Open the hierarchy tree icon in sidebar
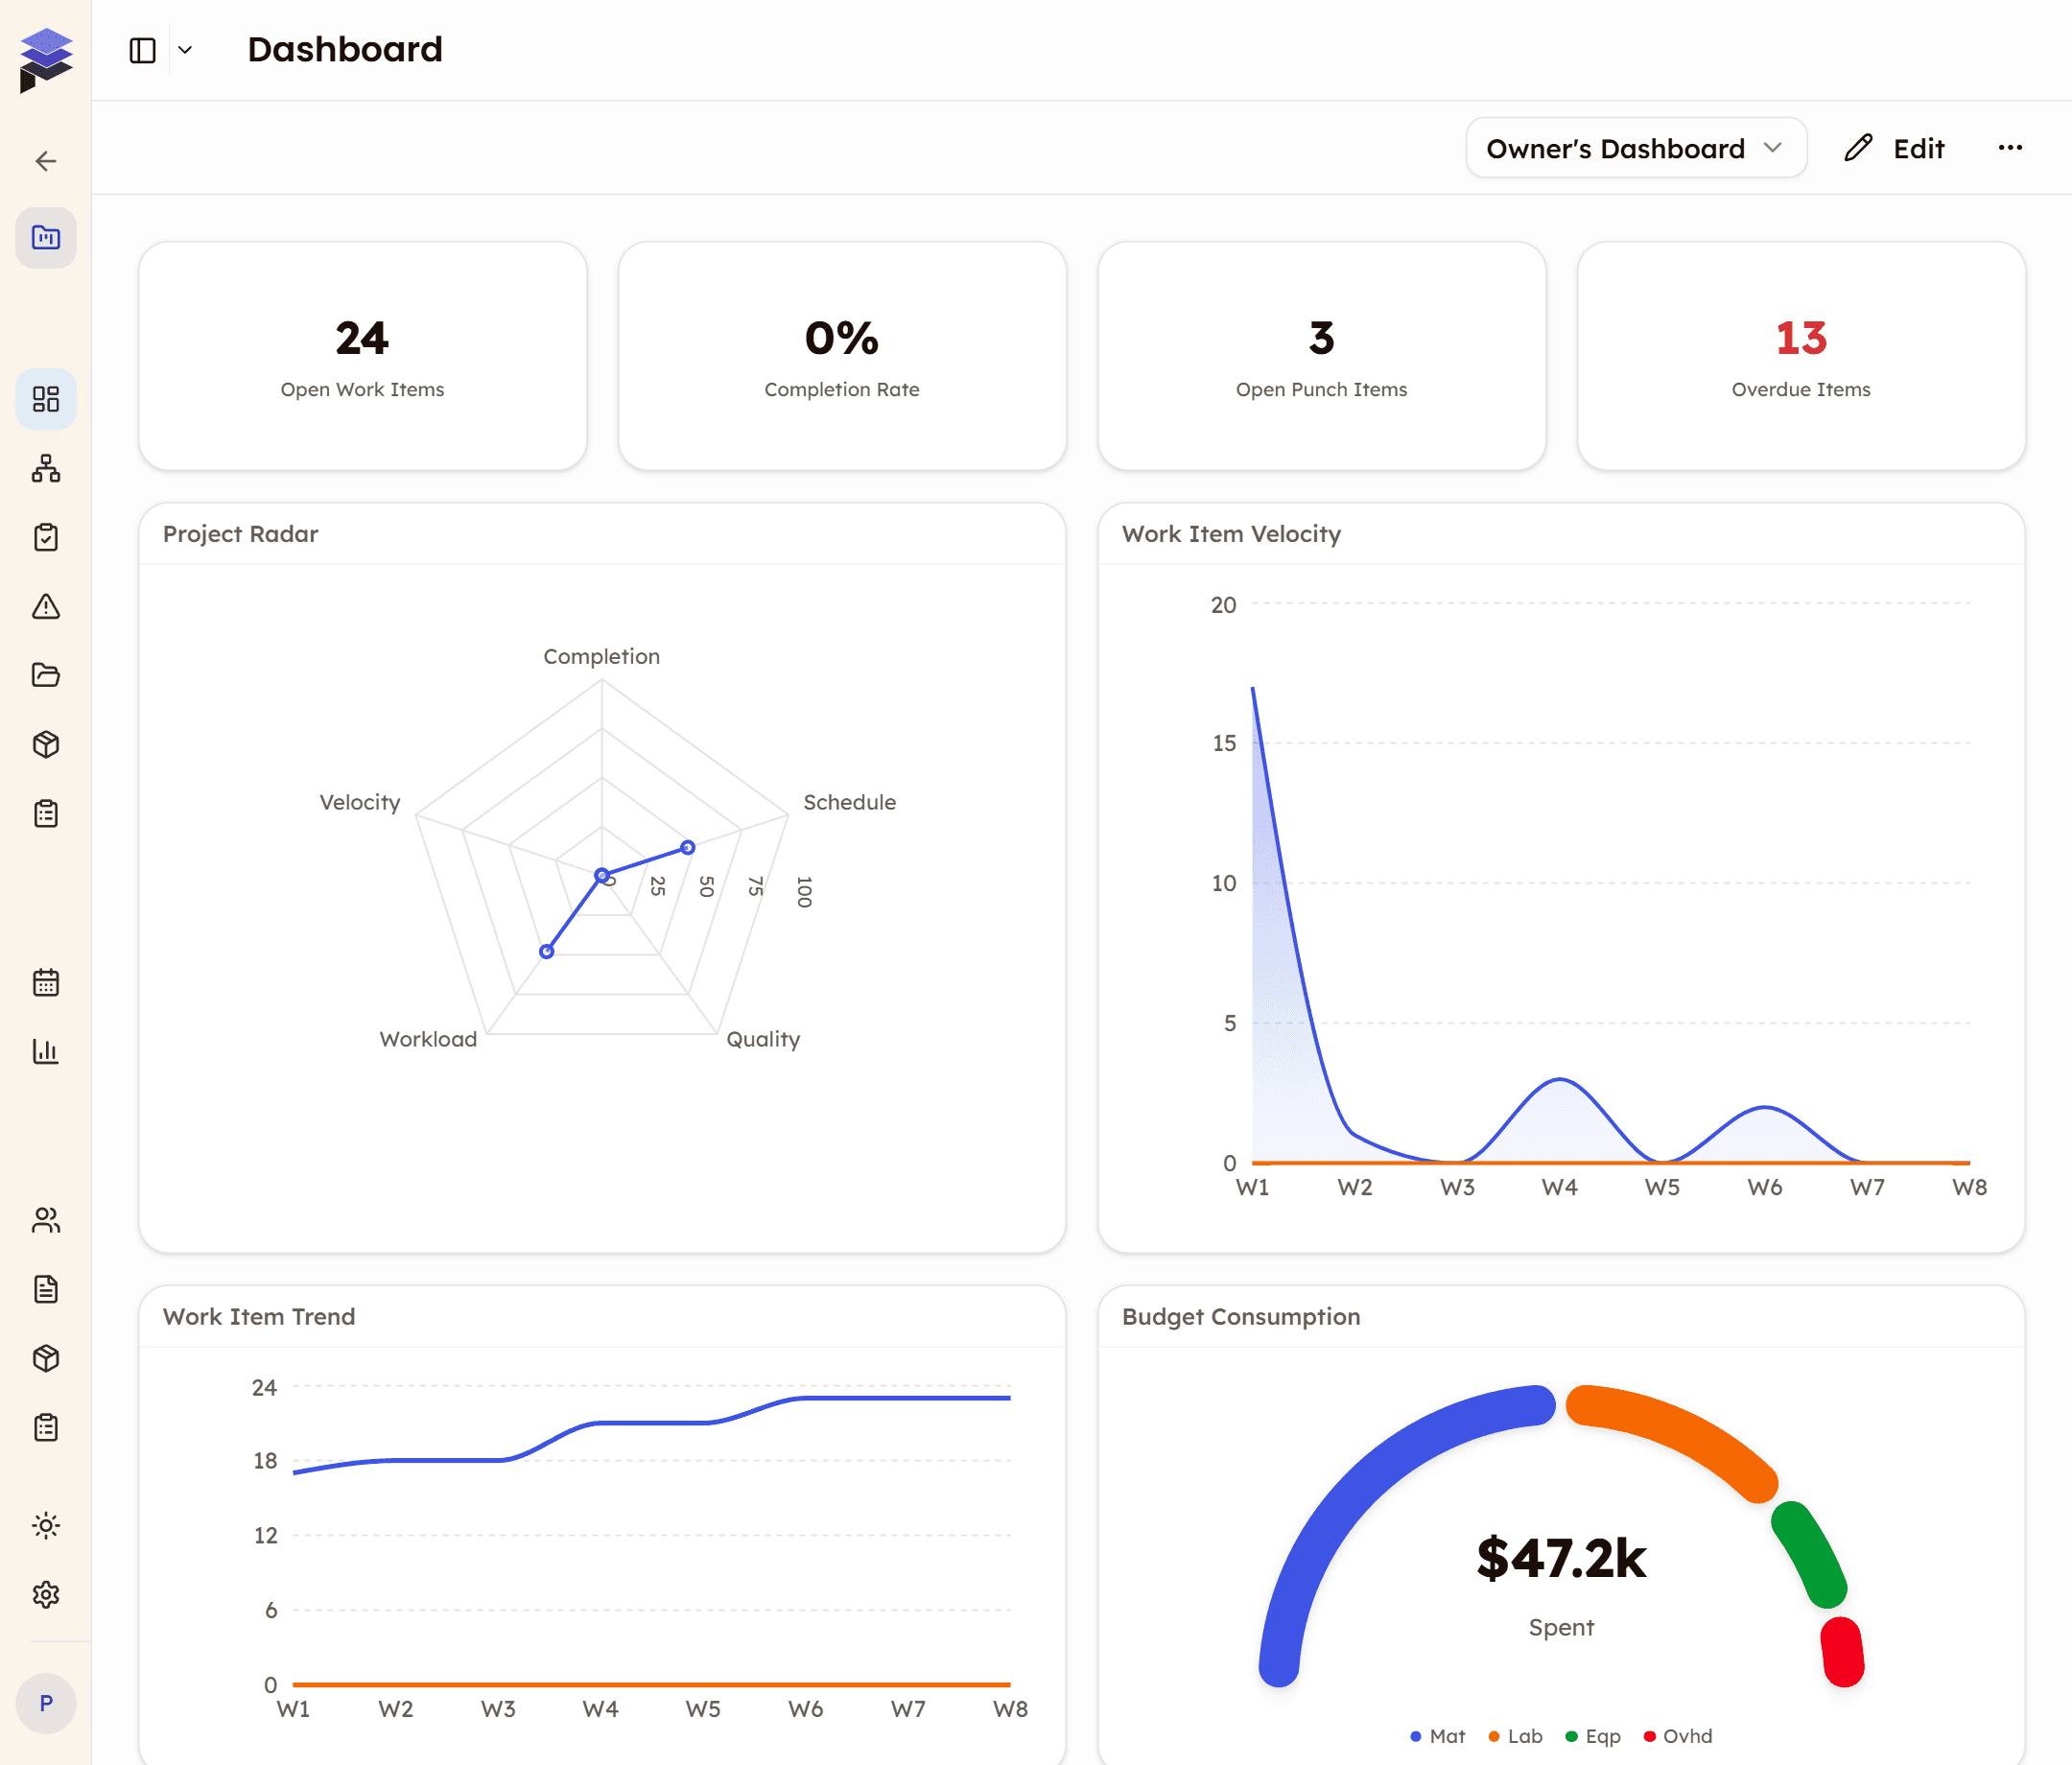Image resolution: width=2072 pixels, height=1765 pixels. point(46,468)
